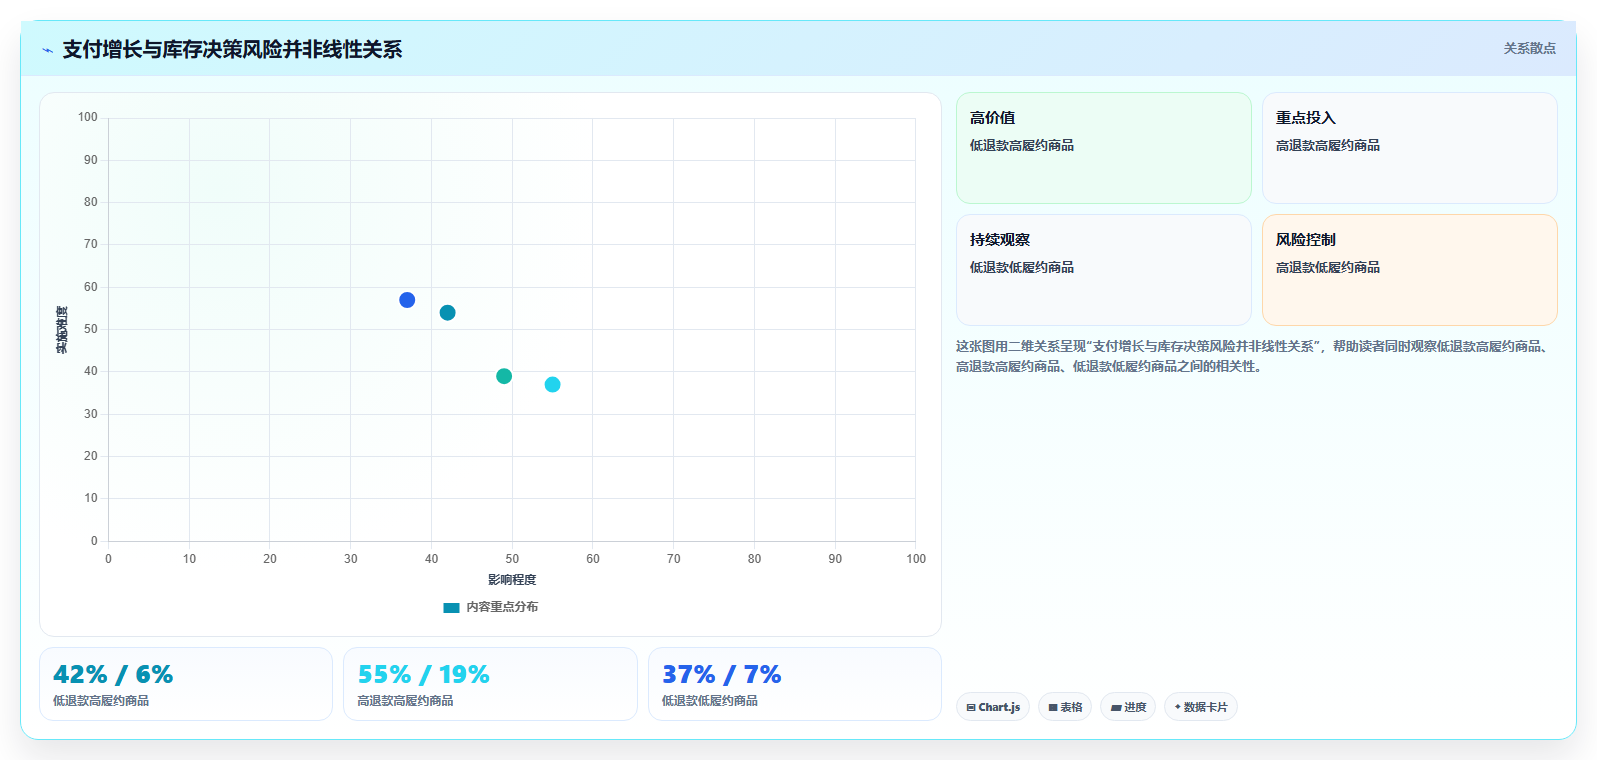This screenshot has width=1597, height=760.
Task: Click the 37% / 7% stat value
Action: 722,675
